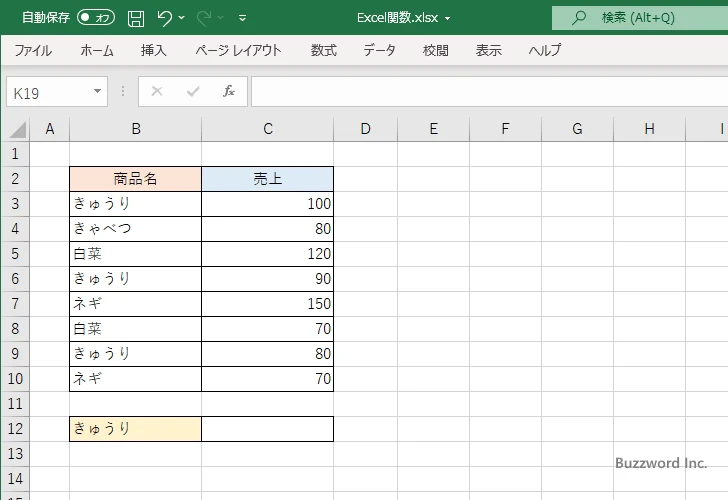The height and width of the screenshot is (500, 728).
Task: Click the 商品名 header cell
Action: (136, 179)
